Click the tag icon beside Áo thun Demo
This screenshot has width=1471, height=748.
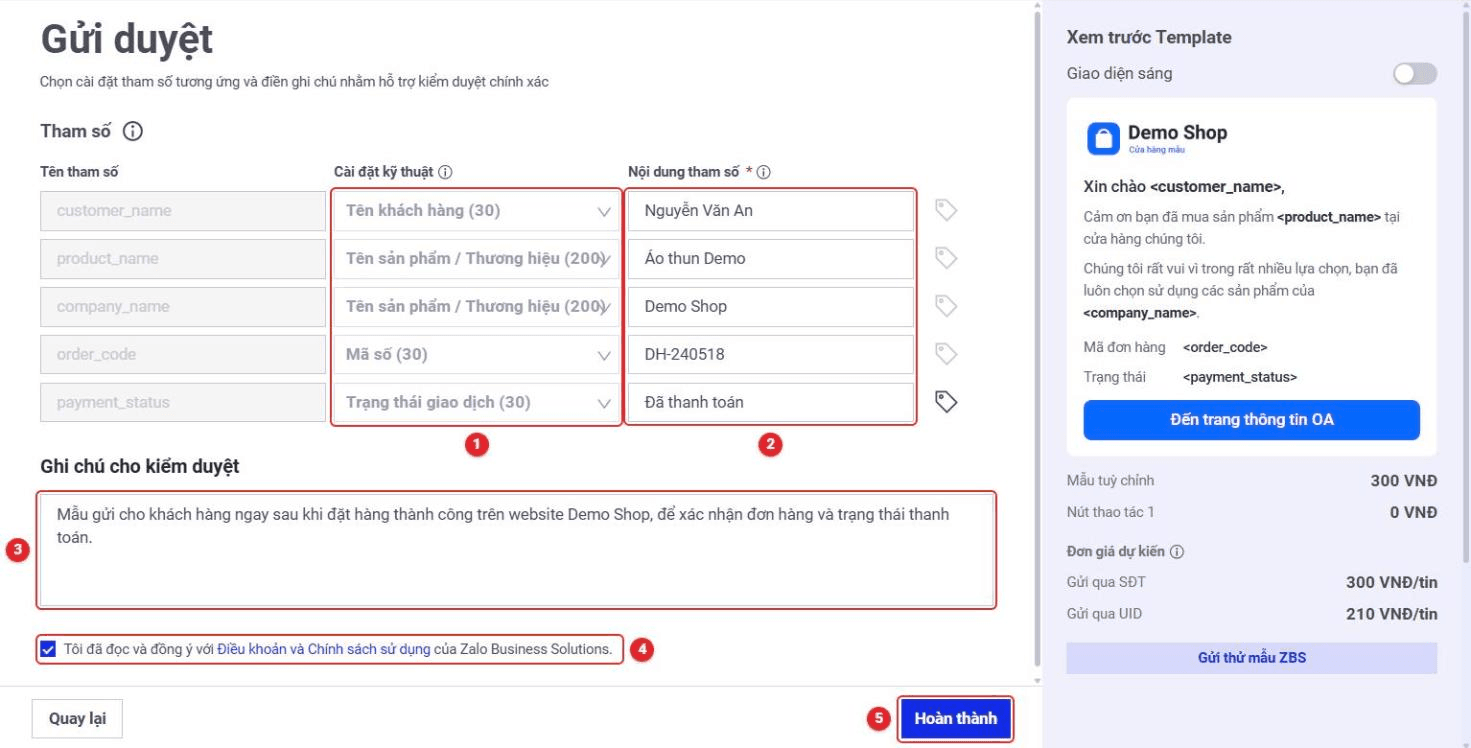(x=946, y=258)
